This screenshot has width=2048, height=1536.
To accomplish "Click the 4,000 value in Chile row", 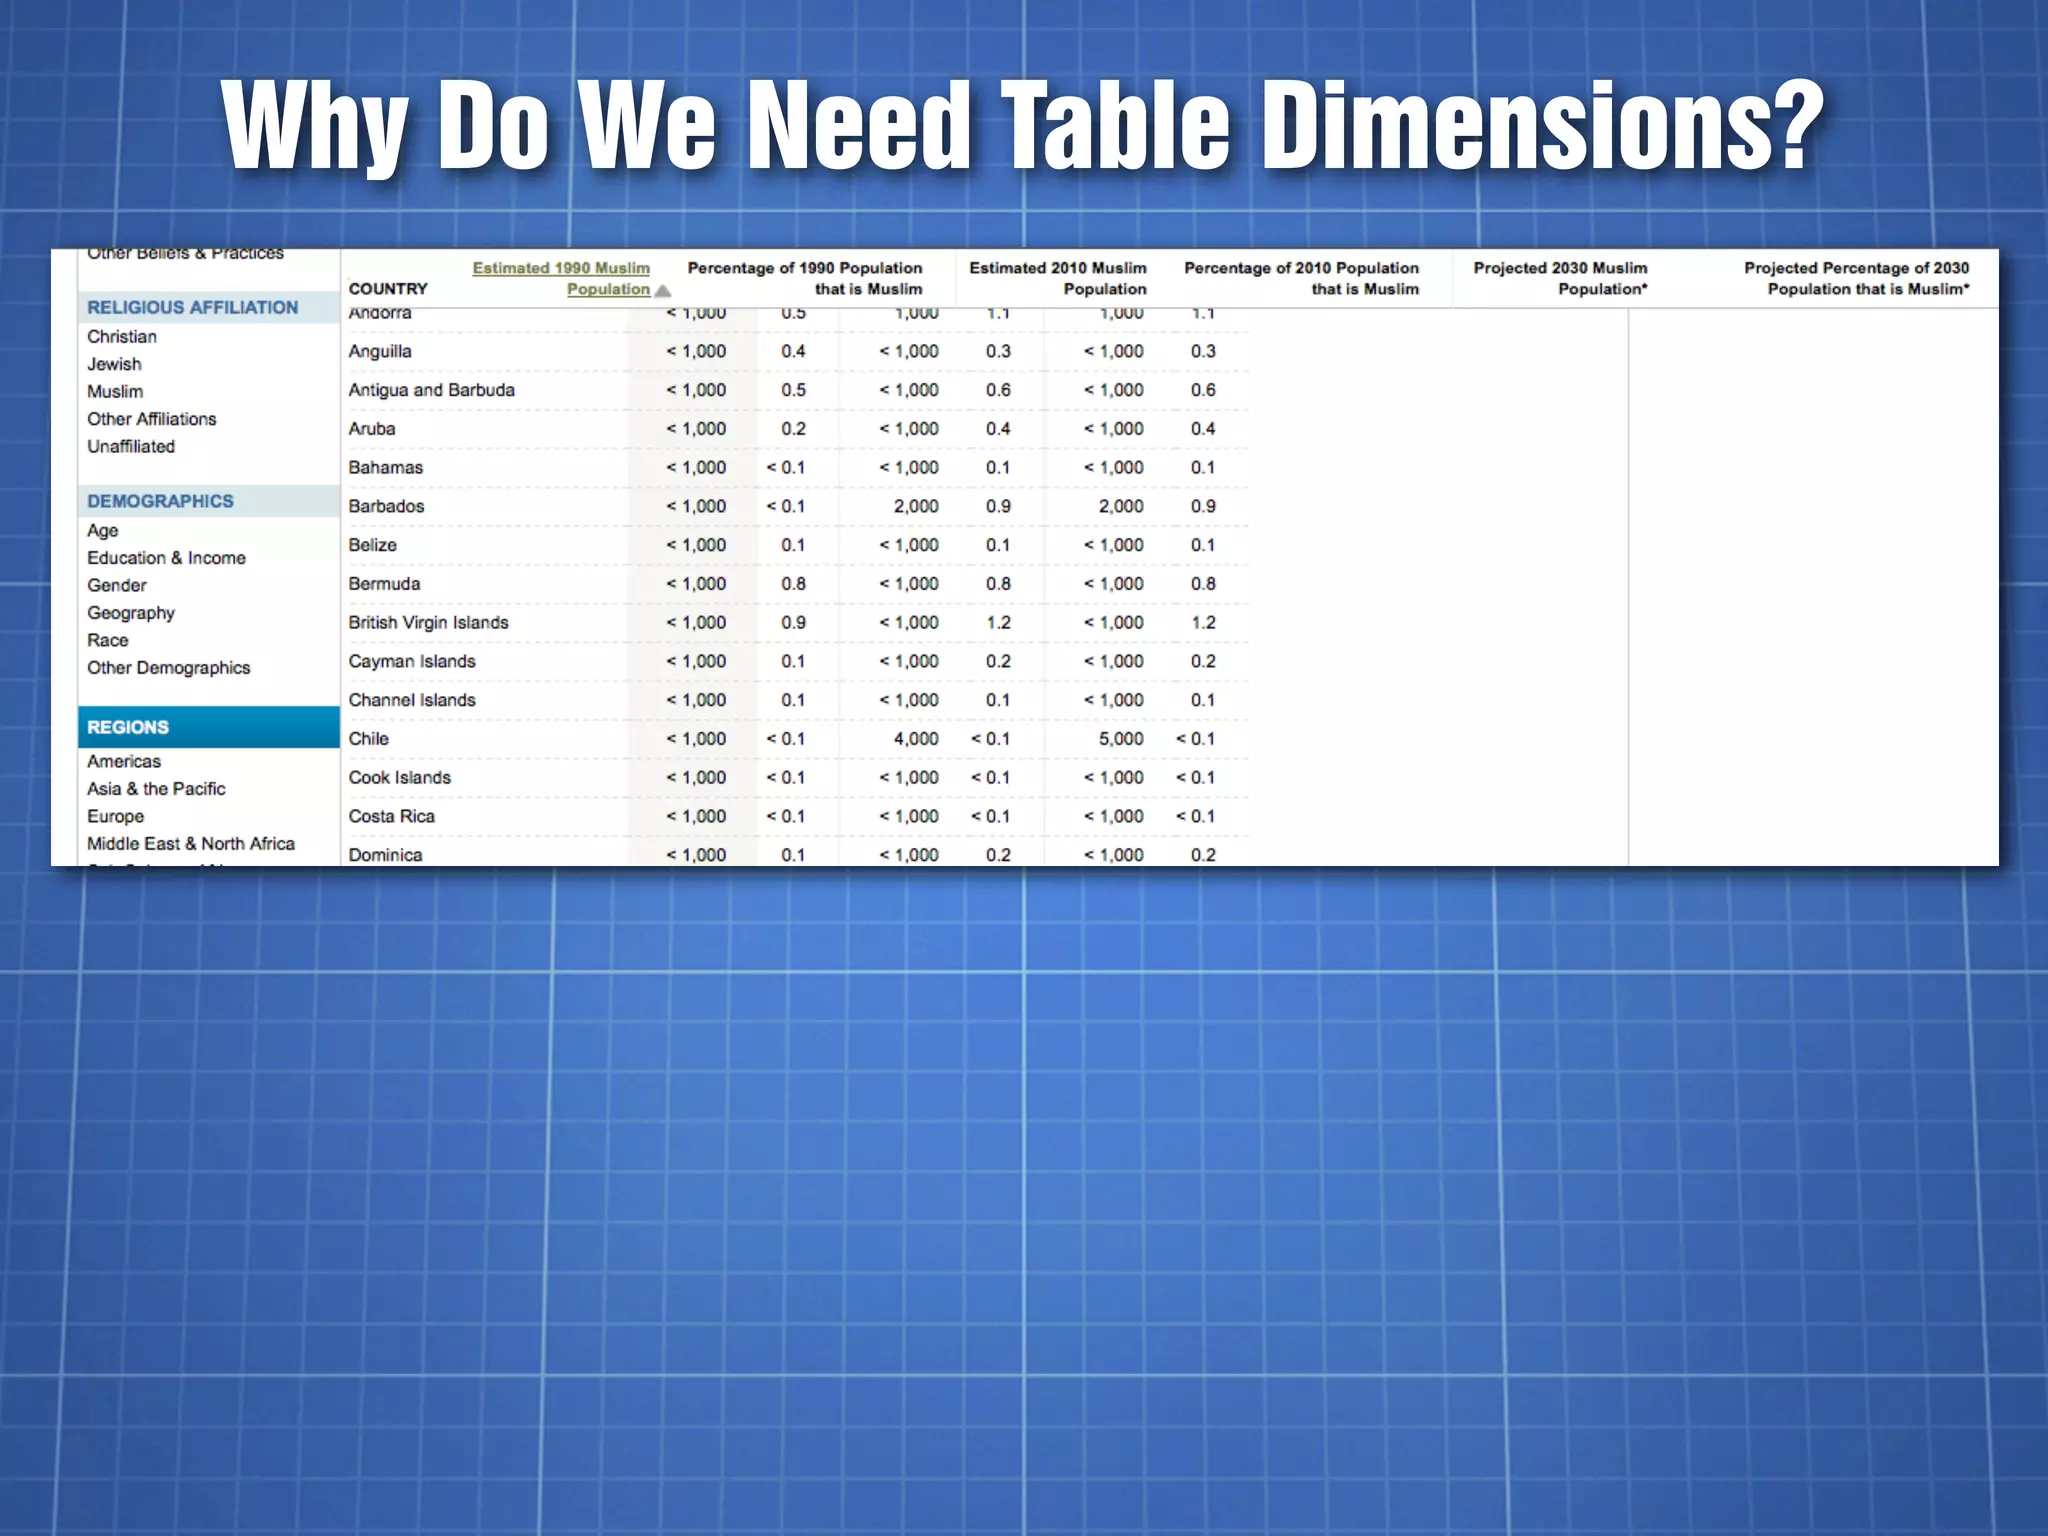I will (x=916, y=739).
